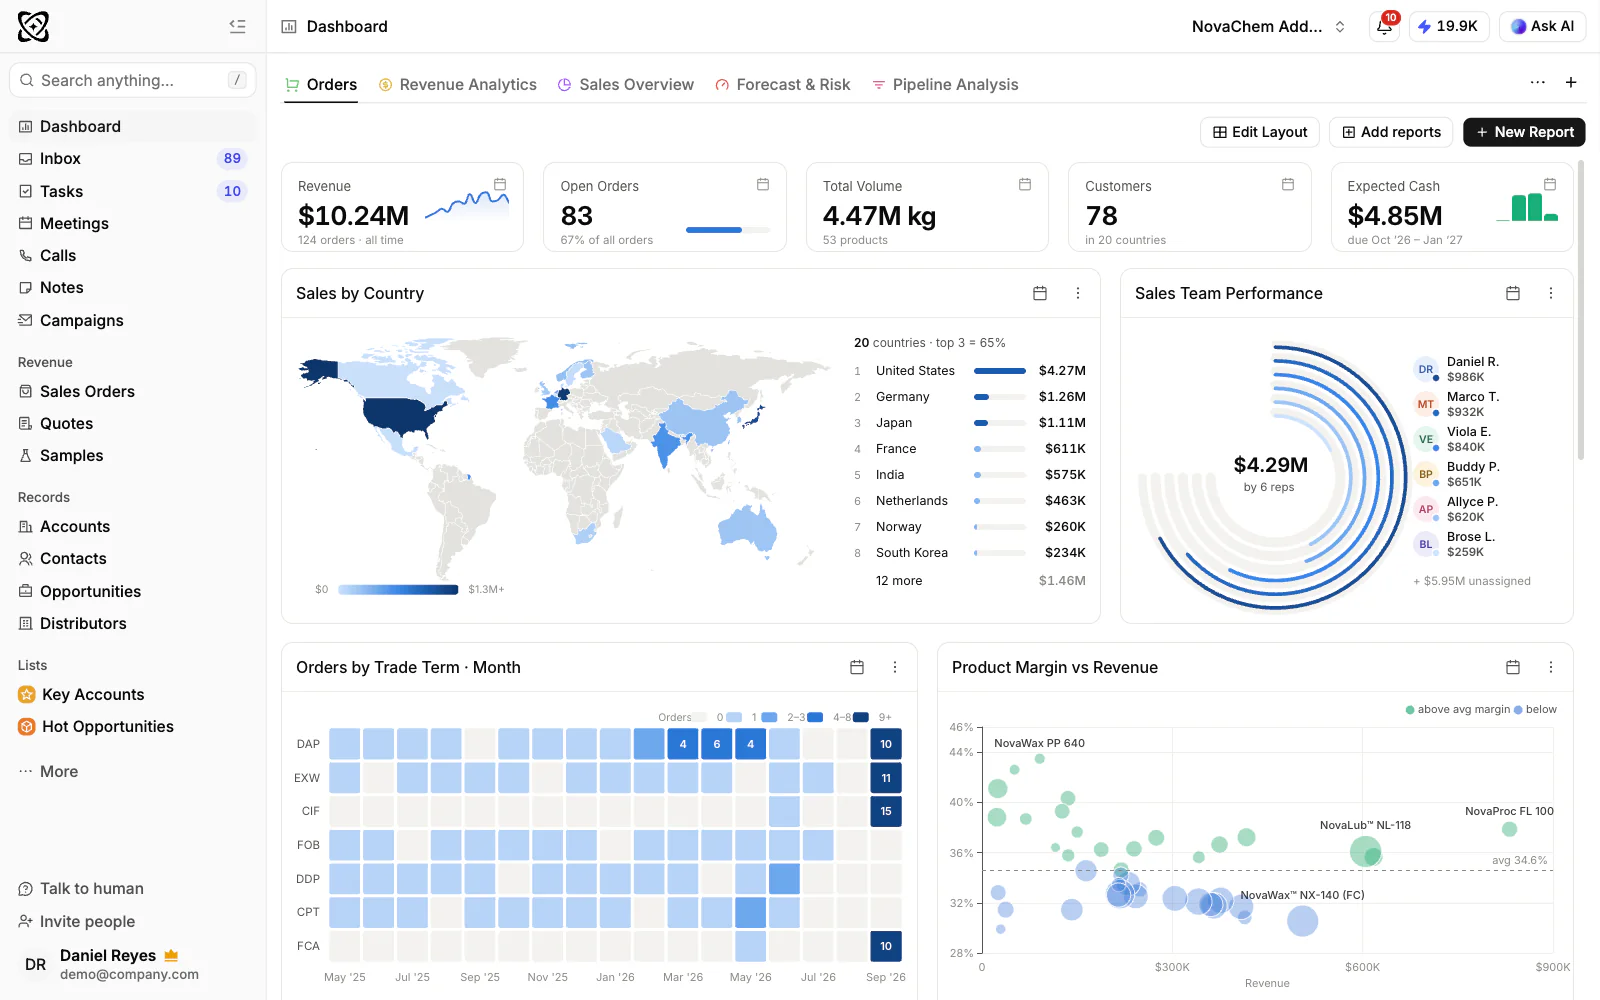Collapse the sidebar with the toggle icon
The width and height of the screenshot is (1600, 1000).
(237, 26)
